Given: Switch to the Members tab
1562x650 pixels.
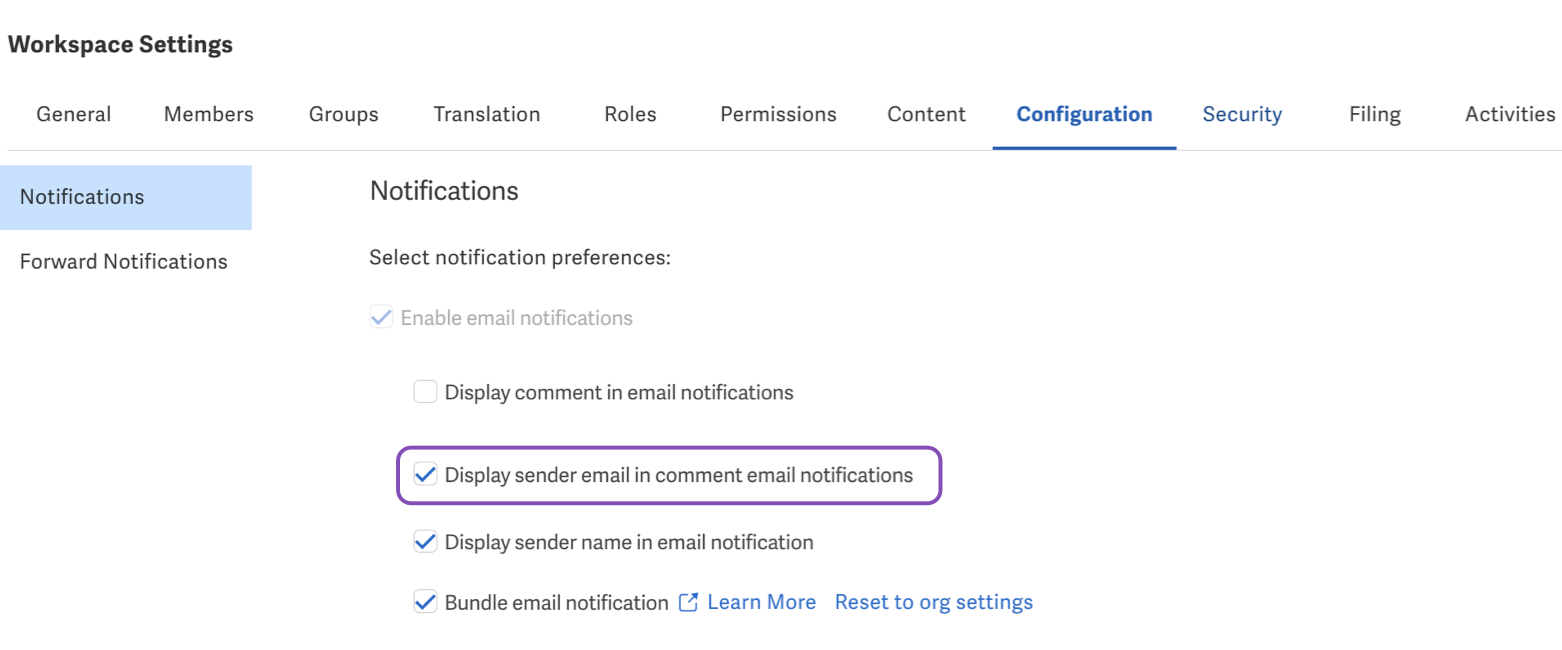Looking at the screenshot, I should 208,114.
